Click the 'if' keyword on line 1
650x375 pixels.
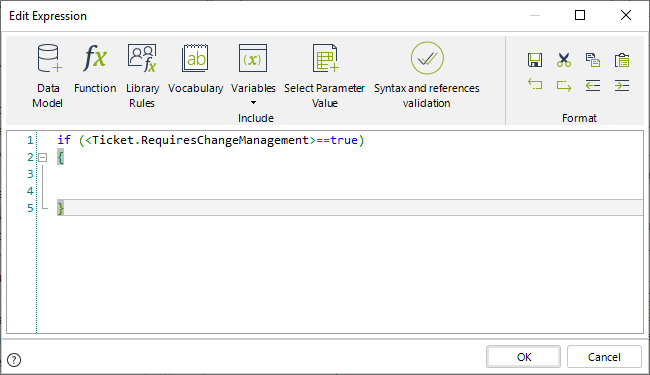[64, 140]
